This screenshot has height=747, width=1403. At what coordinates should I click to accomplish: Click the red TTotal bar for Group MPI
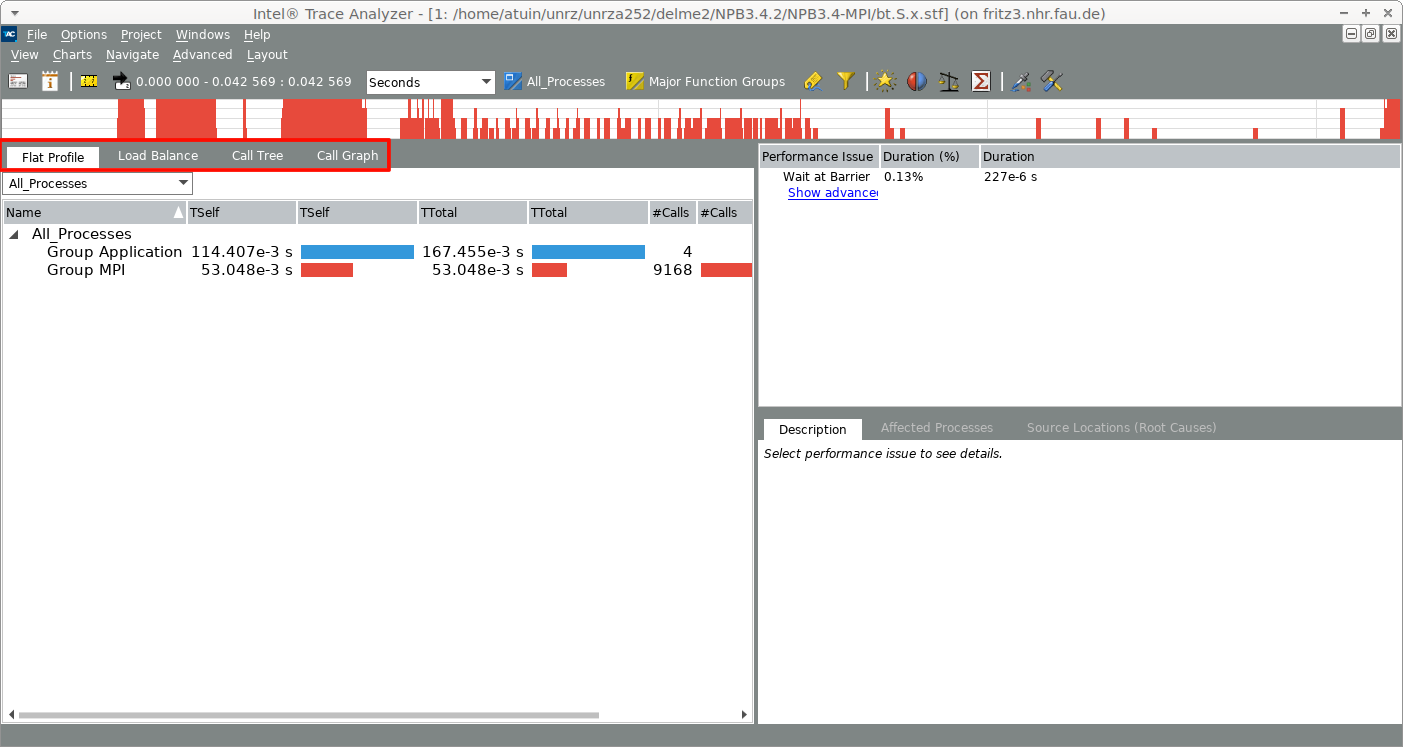pos(549,270)
